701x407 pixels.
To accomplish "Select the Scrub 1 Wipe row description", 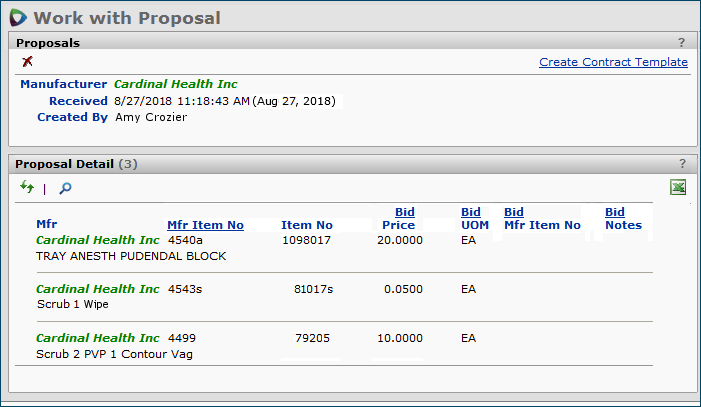I will click(72, 304).
